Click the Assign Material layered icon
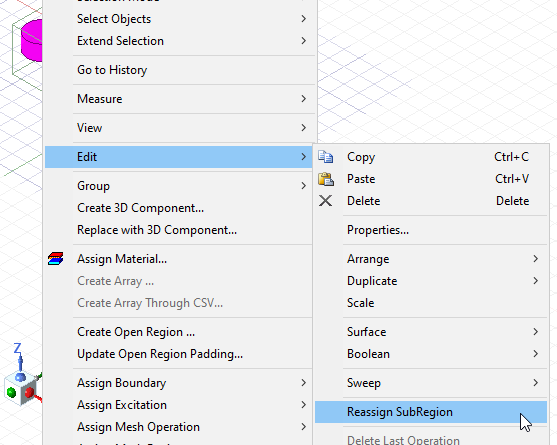The image size is (557, 445). (56, 259)
